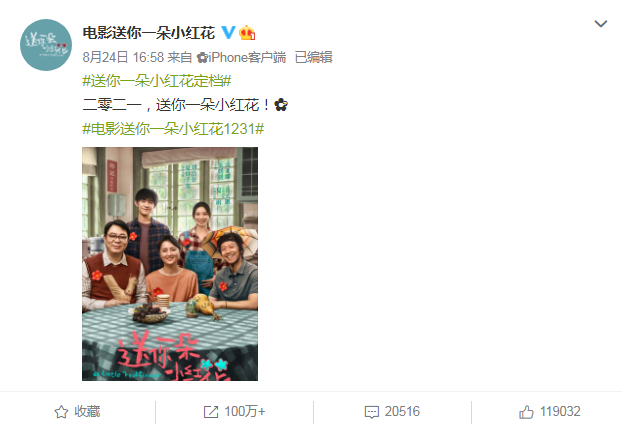Click the iPhone客户端 source link
This screenshot has height=427, width=622.
click(247, 58)
